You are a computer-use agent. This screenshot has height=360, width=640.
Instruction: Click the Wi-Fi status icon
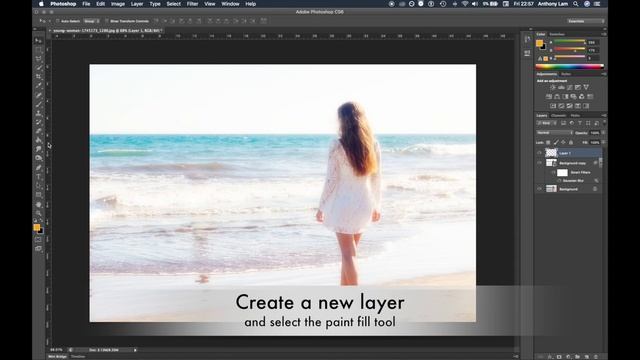tap(464, 4)
